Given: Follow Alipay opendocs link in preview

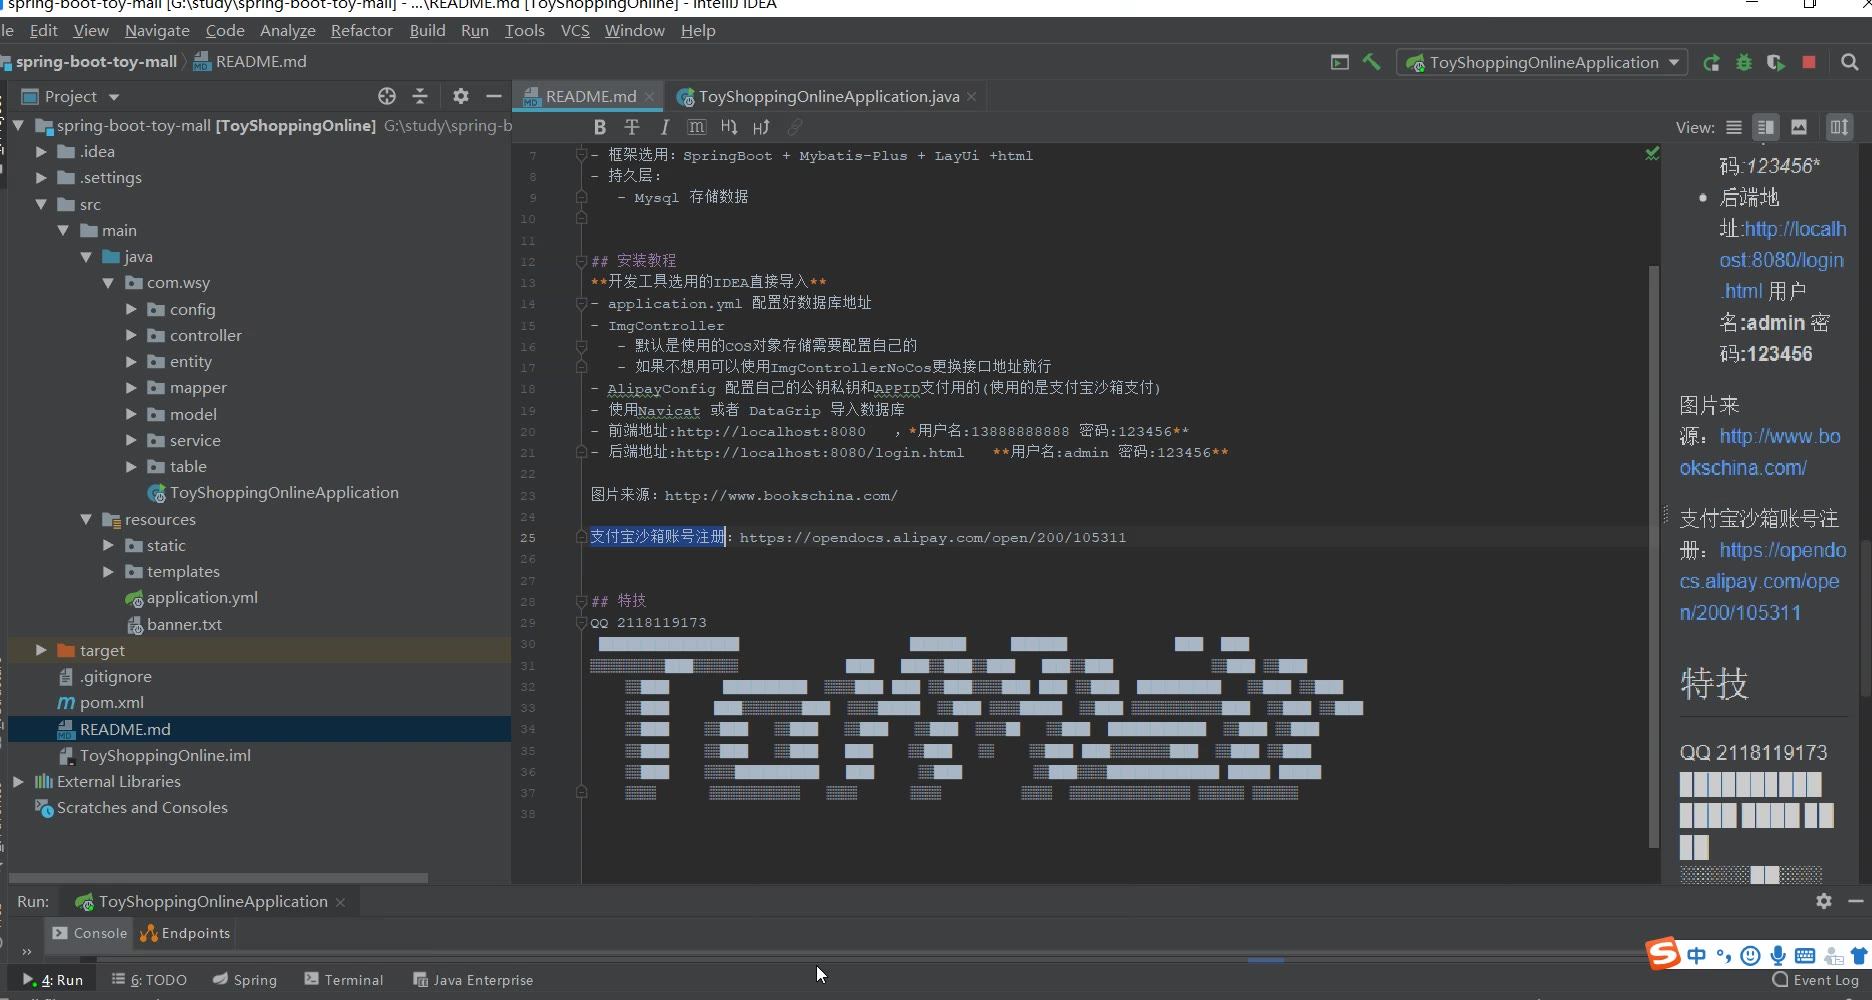Looking at the screenshot, I should [1763, 581].
